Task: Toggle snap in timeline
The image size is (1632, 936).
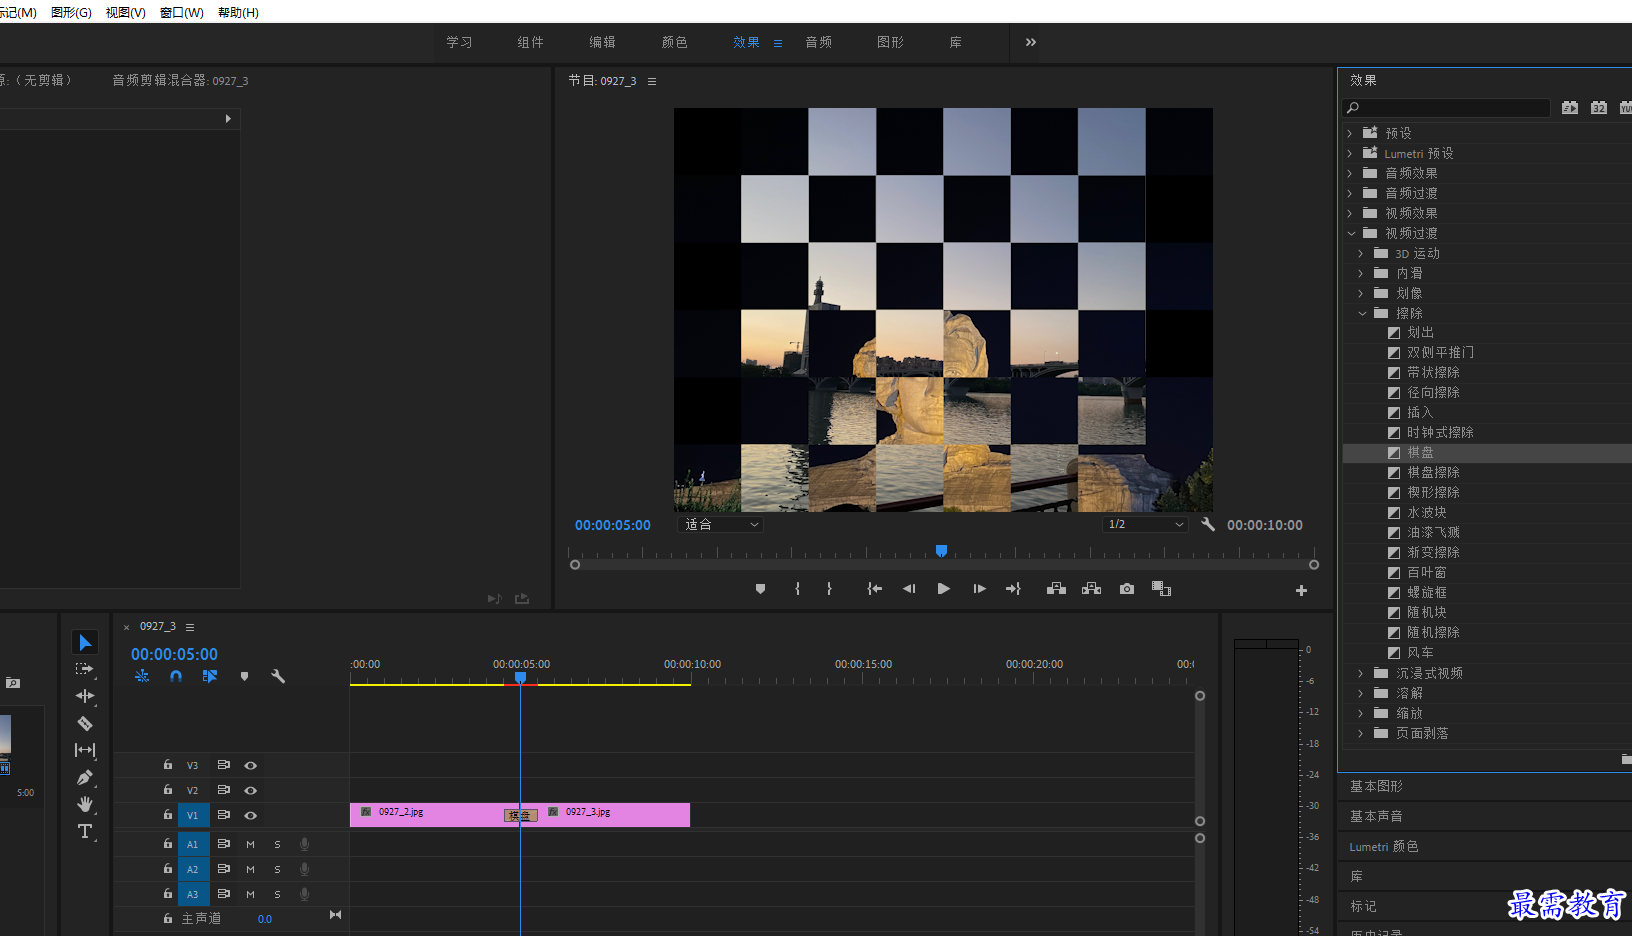Action: coord(176,676)
